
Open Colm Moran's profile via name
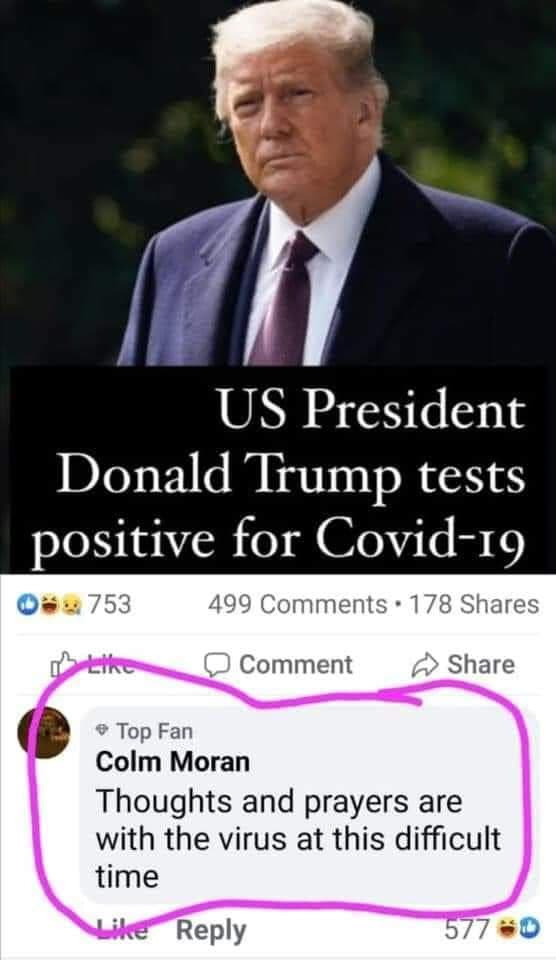(x=173, y=762)
